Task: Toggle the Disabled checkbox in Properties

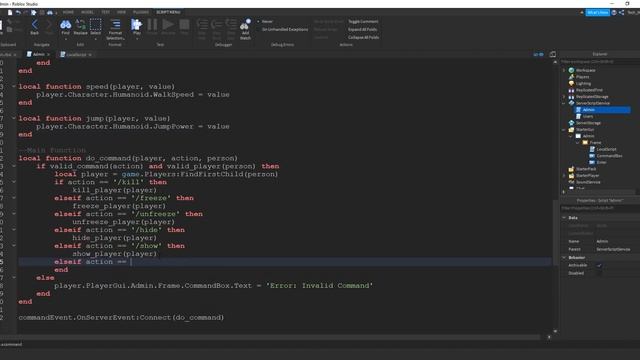Action: (x=599, y=273)
